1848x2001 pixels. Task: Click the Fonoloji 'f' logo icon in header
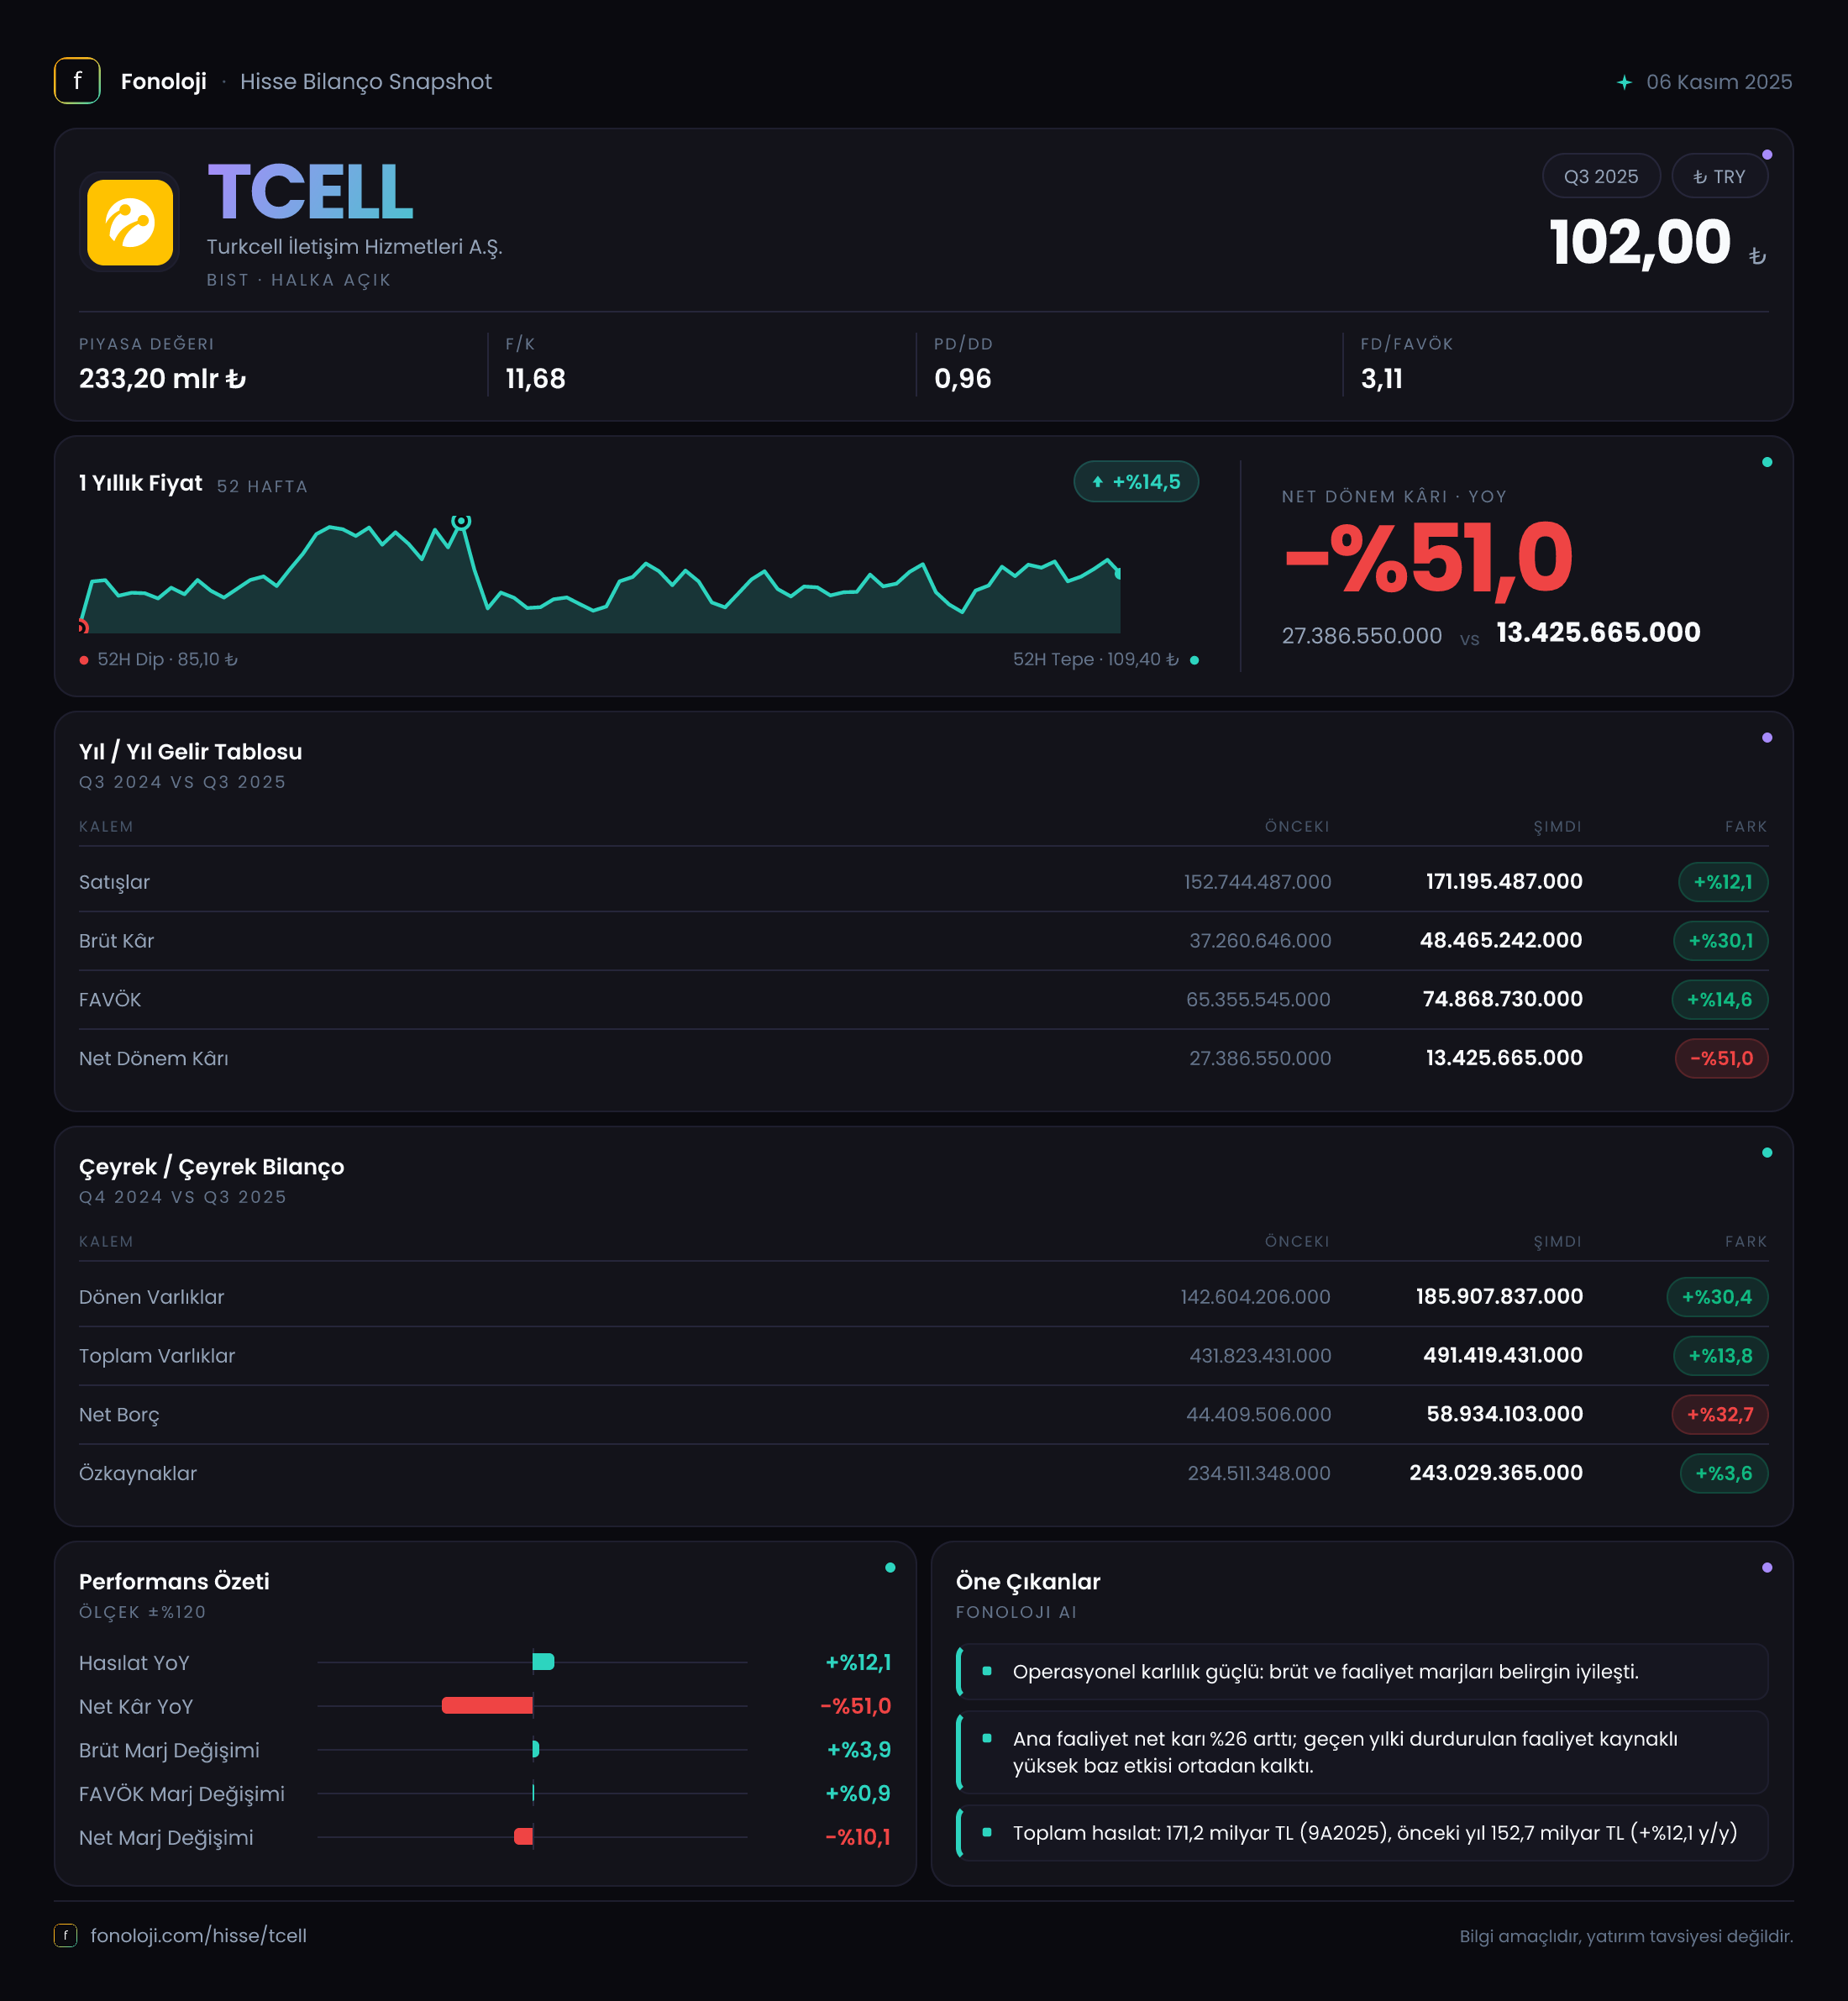77,81
